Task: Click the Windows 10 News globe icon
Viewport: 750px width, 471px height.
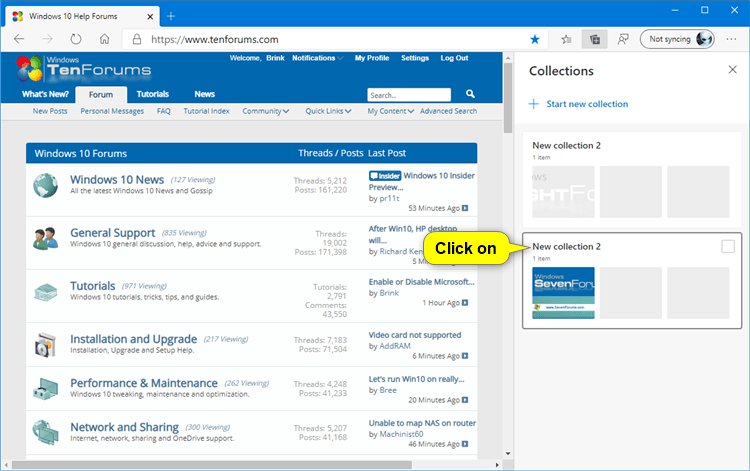Action: (45, 185)
